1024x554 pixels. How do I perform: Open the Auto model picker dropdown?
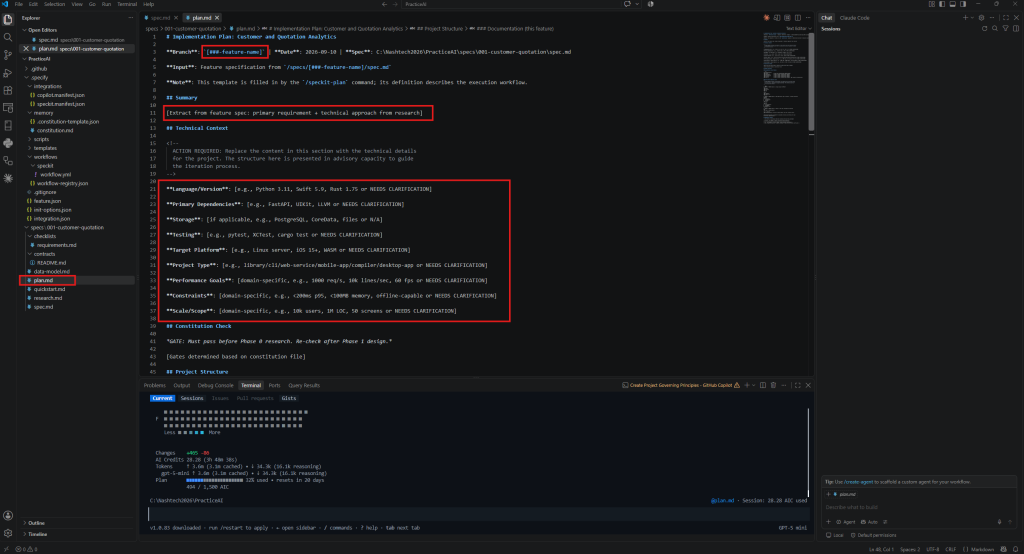869,522
